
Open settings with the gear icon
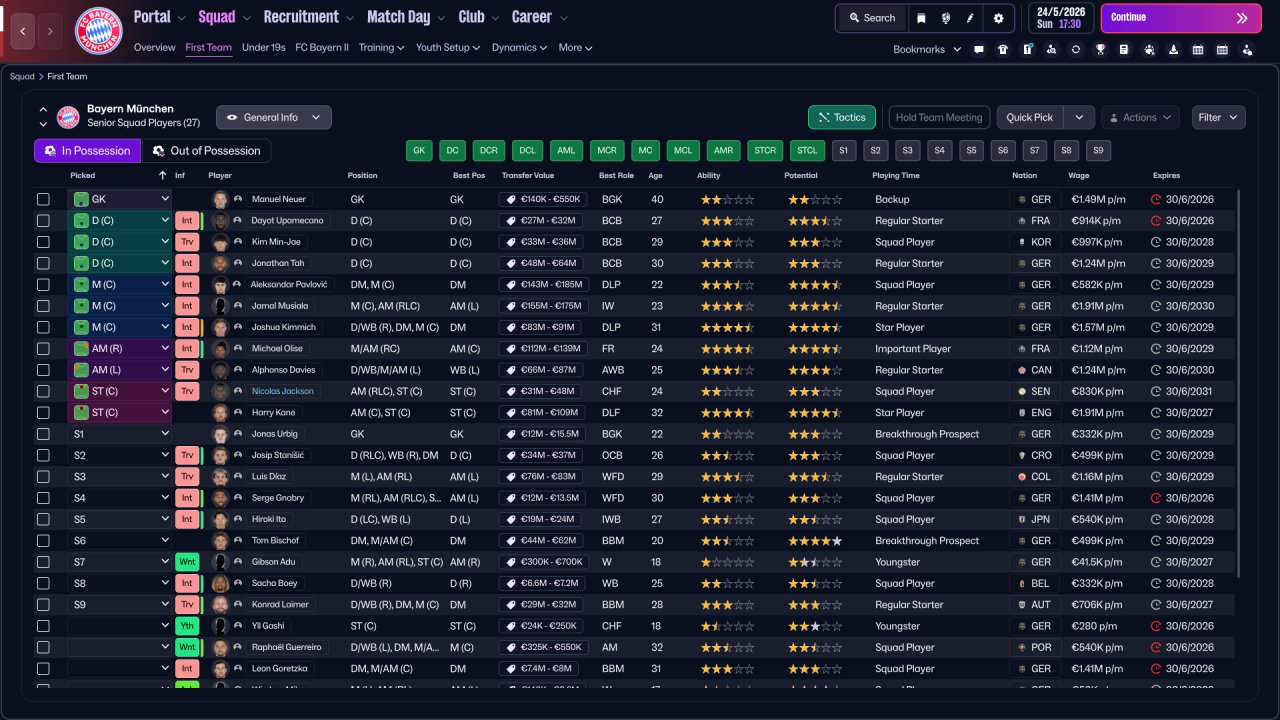pyautogui.click(x=998, y=18)
